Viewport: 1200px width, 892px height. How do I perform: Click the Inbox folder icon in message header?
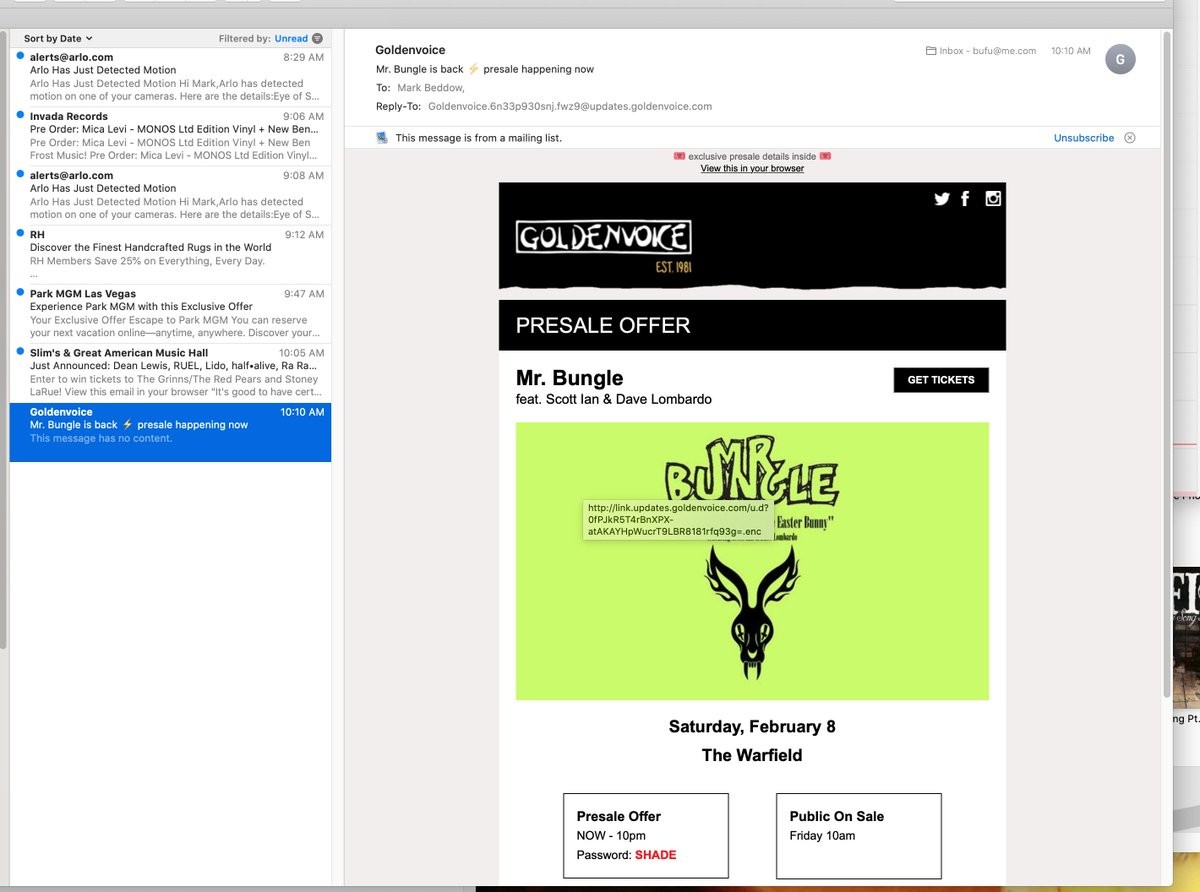(x=931, y=50)
